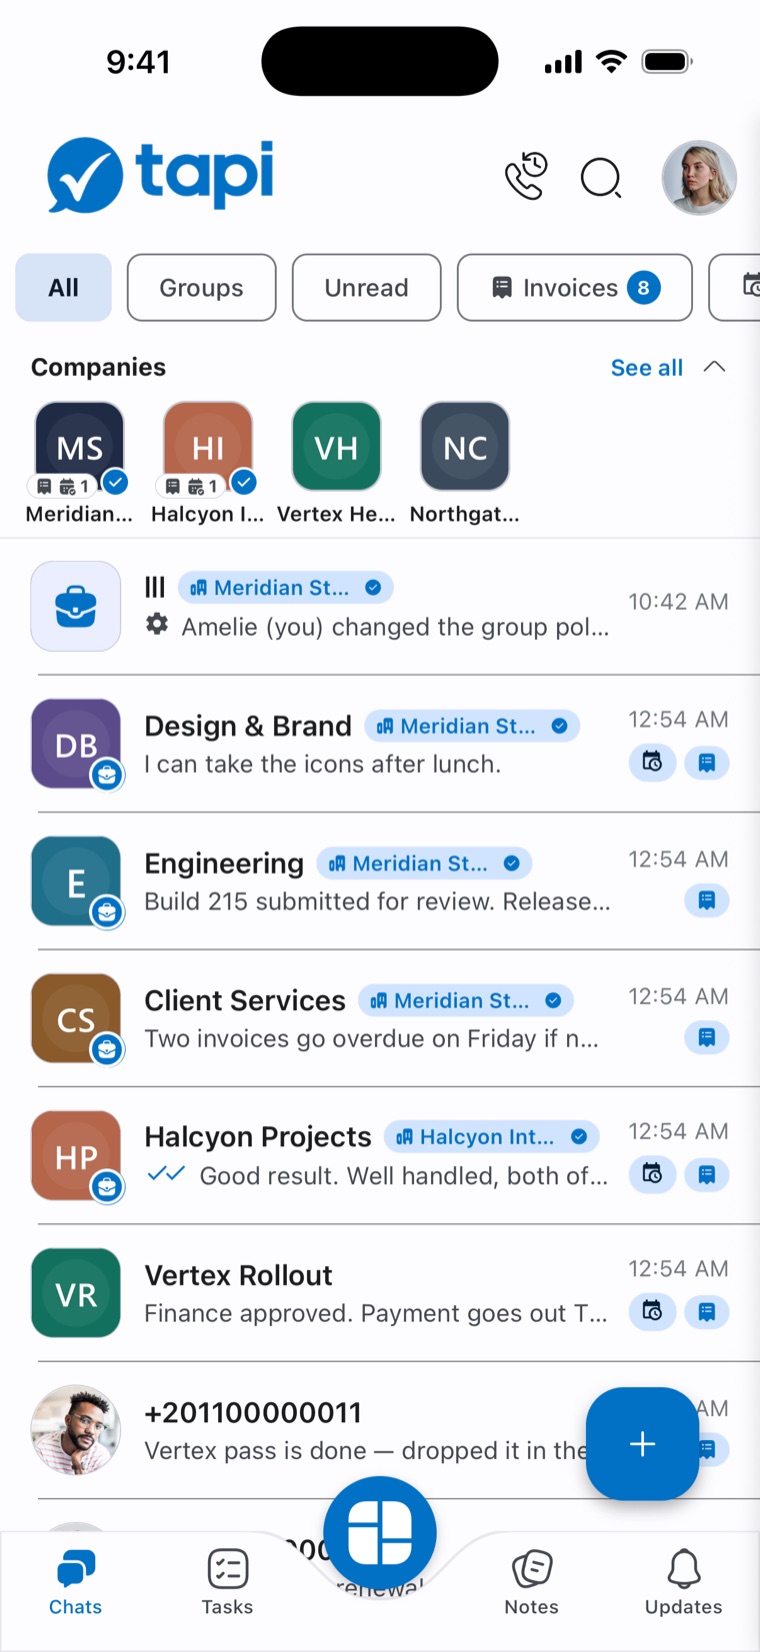The image size is (760, 1652).
Task: Tap Meridian tag beside Engineering
Action: pos(424,863)
